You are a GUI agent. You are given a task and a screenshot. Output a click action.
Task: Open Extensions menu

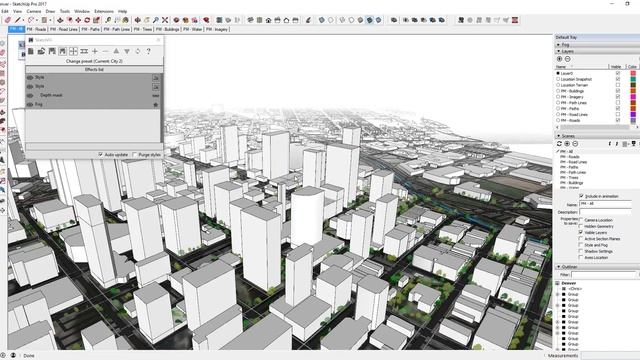[x=104, y=11]
